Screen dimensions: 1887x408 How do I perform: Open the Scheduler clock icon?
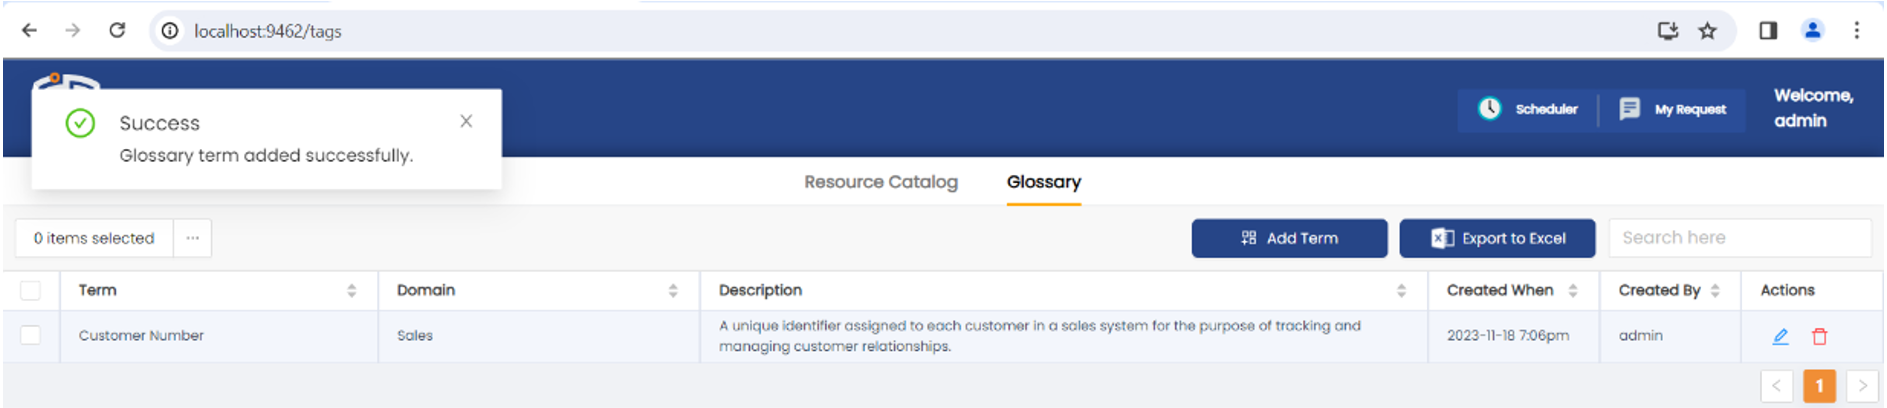click(1490, 109)
